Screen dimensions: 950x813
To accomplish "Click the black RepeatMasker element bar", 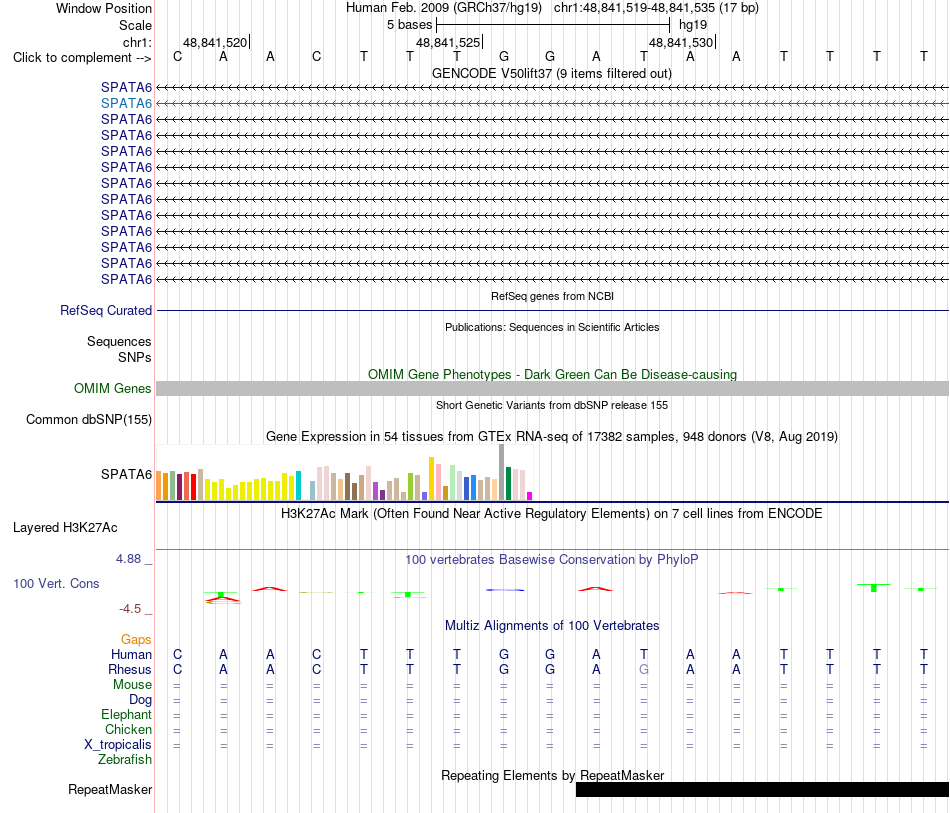I will coord(762,789).
